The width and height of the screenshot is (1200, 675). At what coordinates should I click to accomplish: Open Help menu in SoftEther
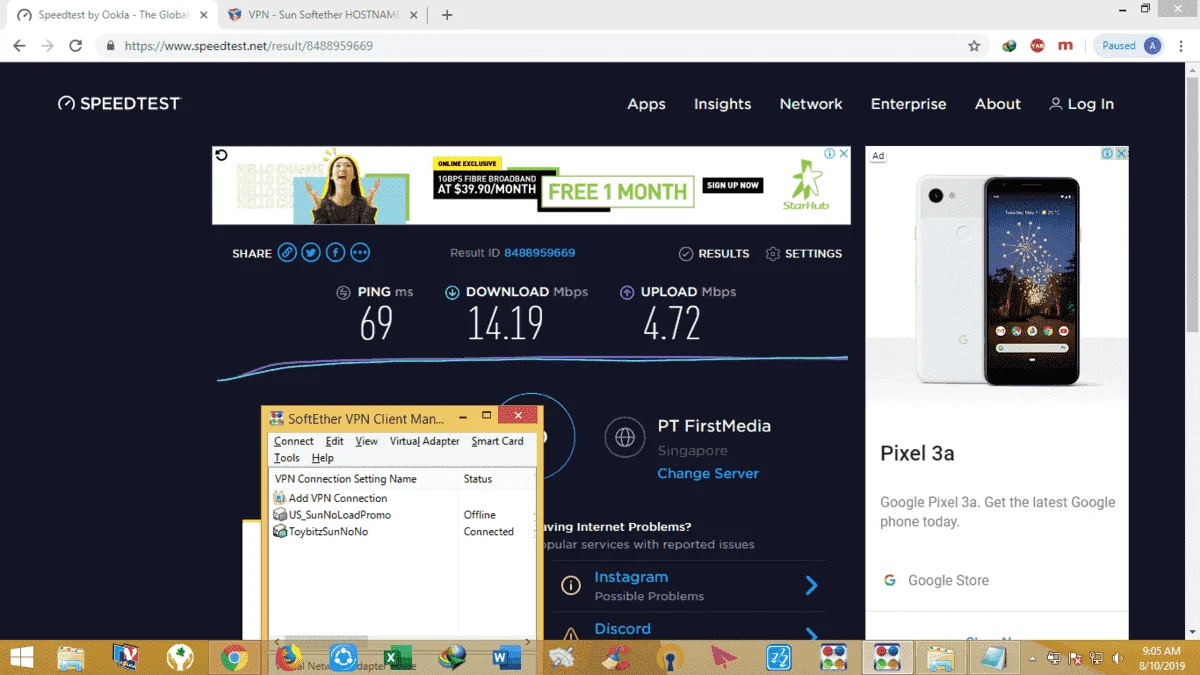coord(323,458)
